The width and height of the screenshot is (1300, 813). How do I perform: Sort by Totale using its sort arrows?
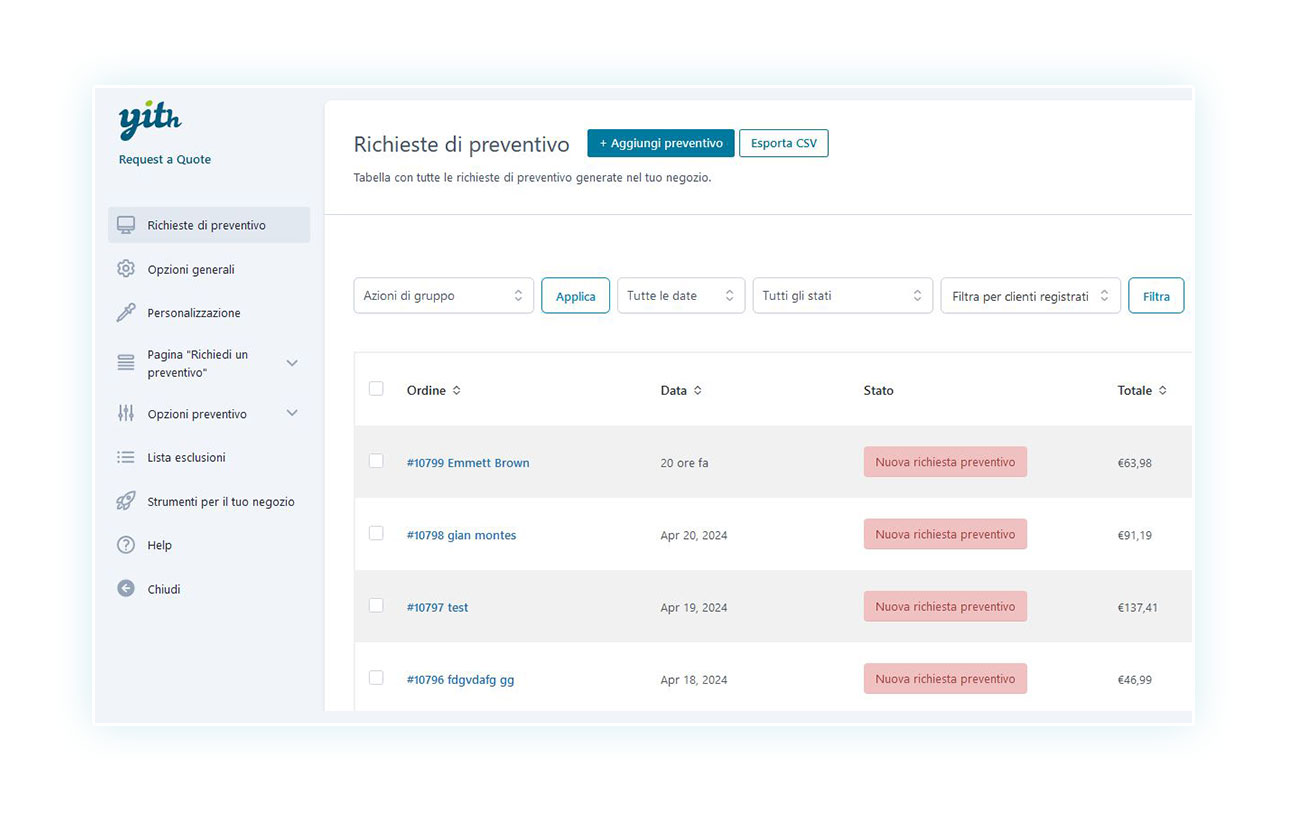tap(1163, 391)
